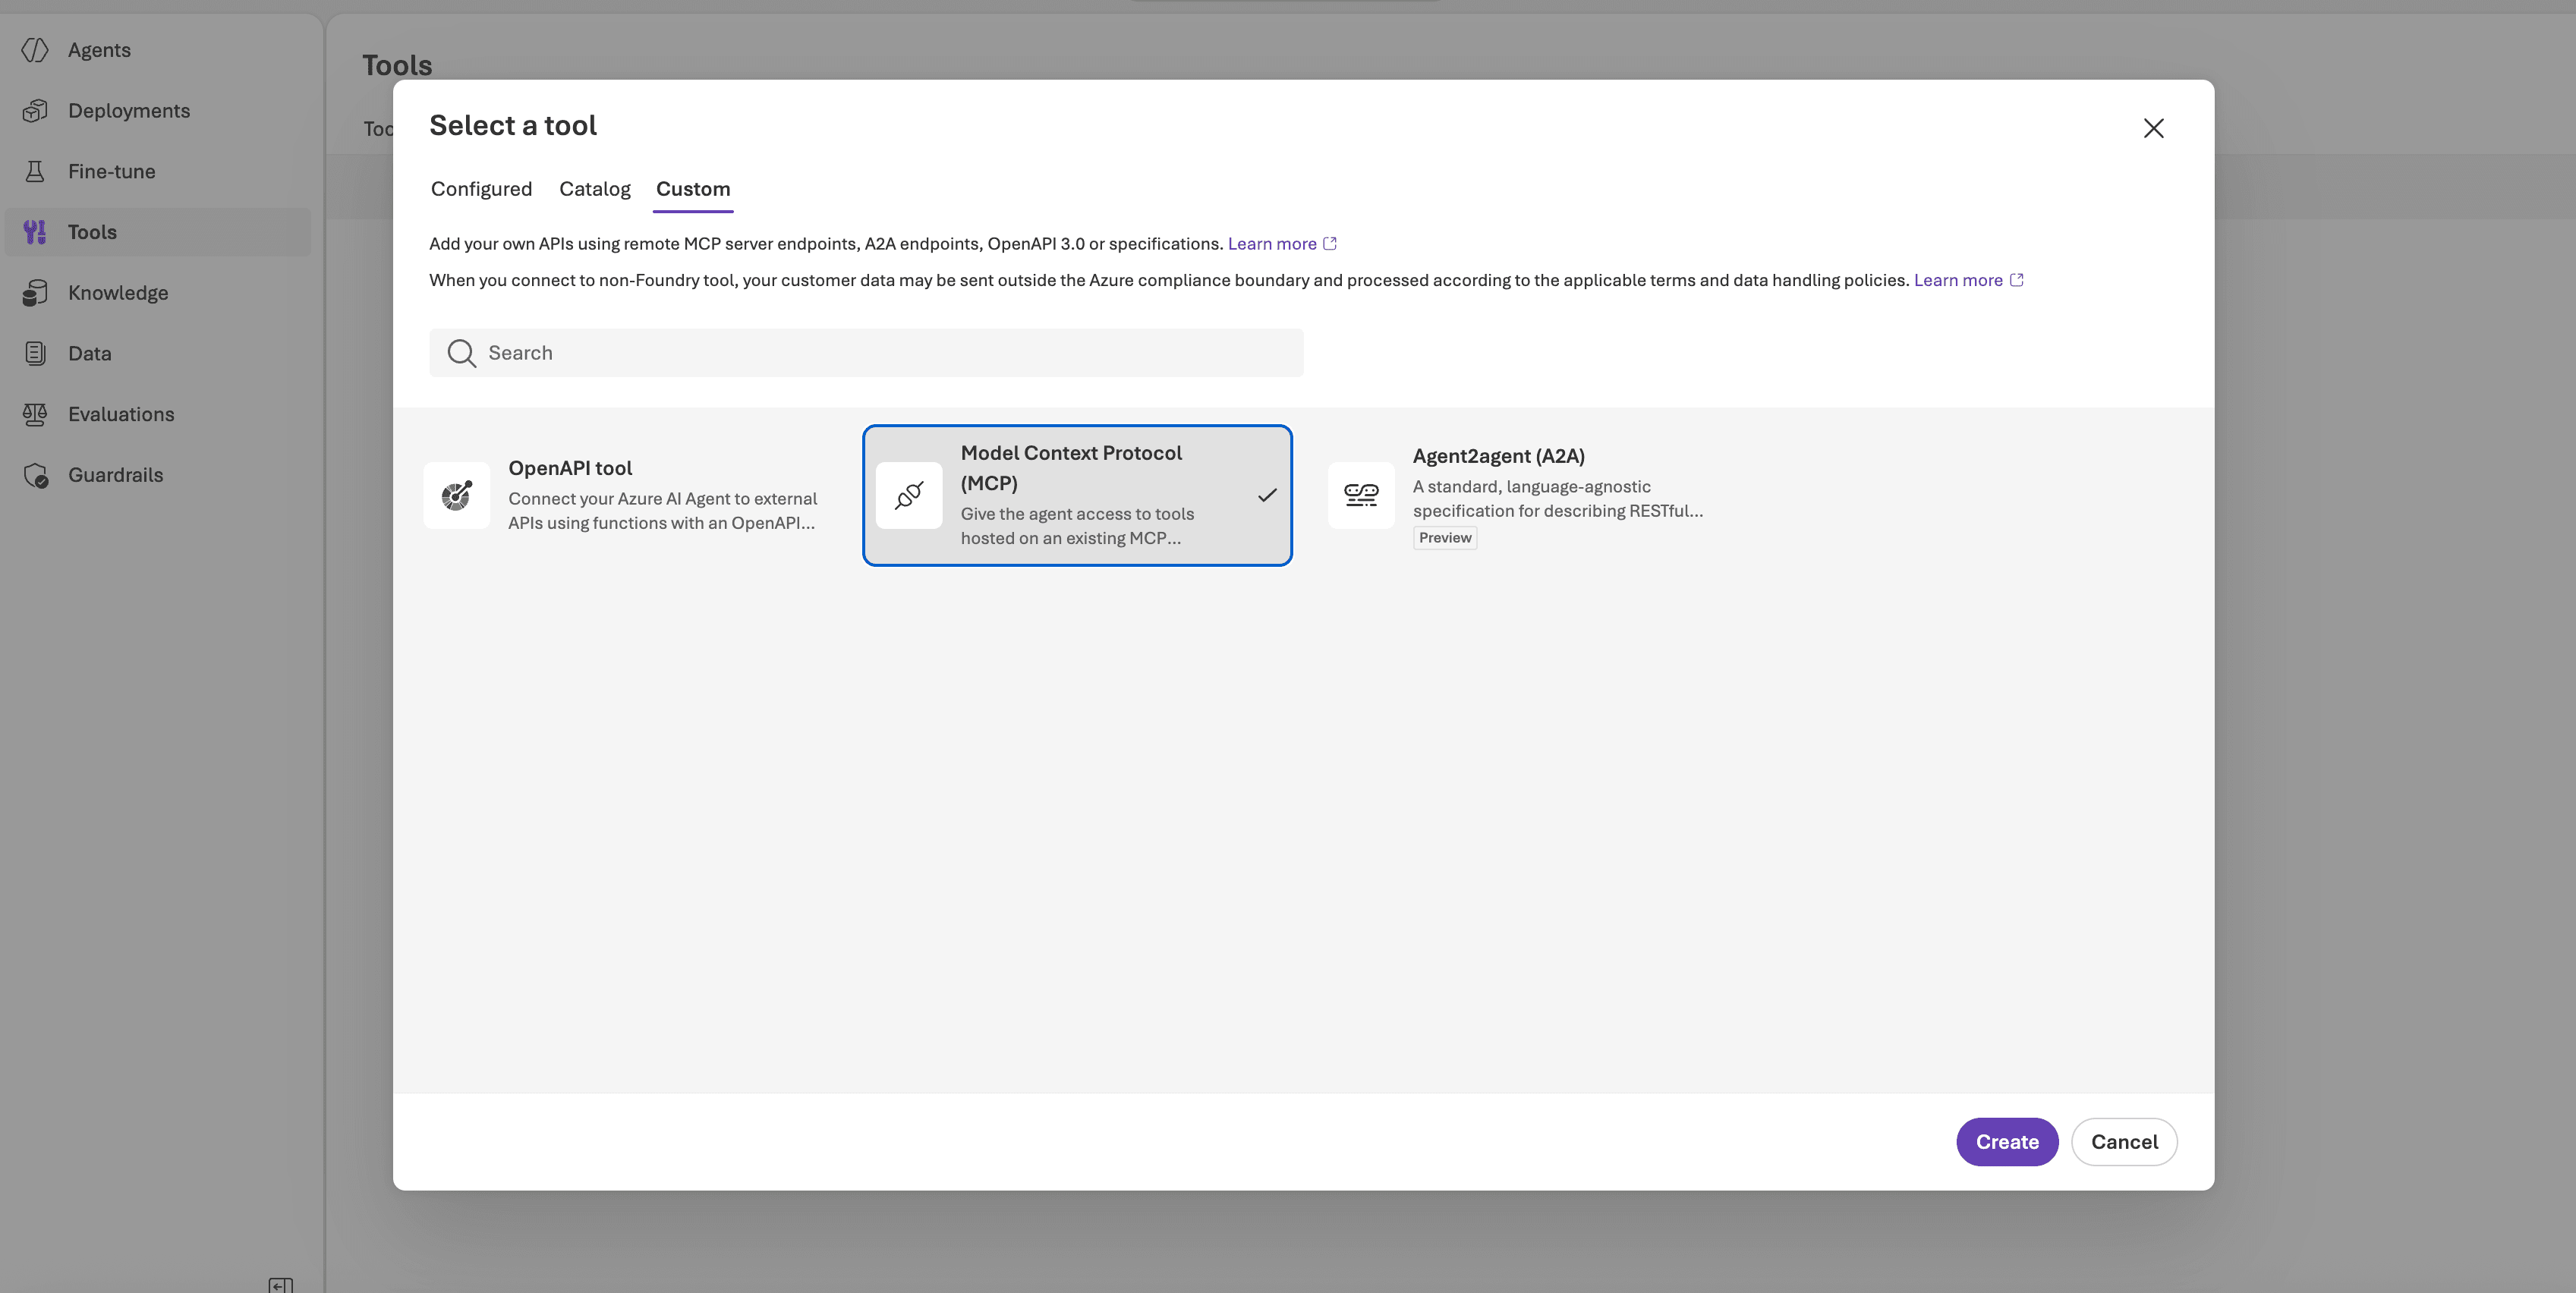The image size is (2576, 1293).
Task: Click the checkmark on the MCP card
Action: coord(1267,495)
